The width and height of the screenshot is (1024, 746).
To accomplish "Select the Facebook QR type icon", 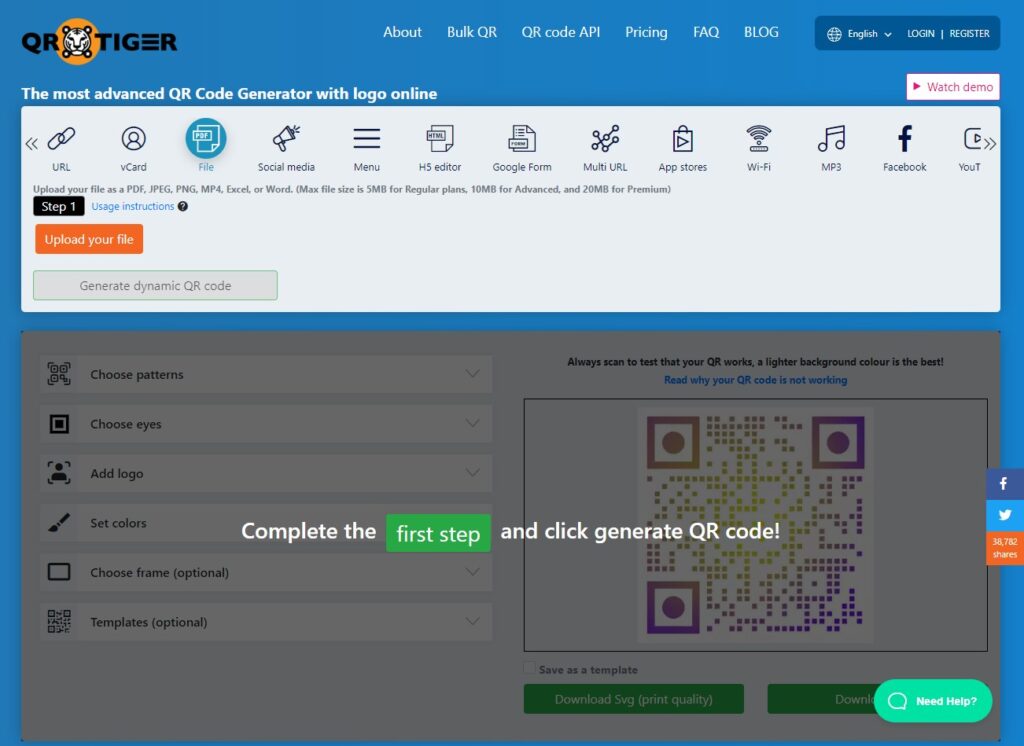I will point(904,138).
